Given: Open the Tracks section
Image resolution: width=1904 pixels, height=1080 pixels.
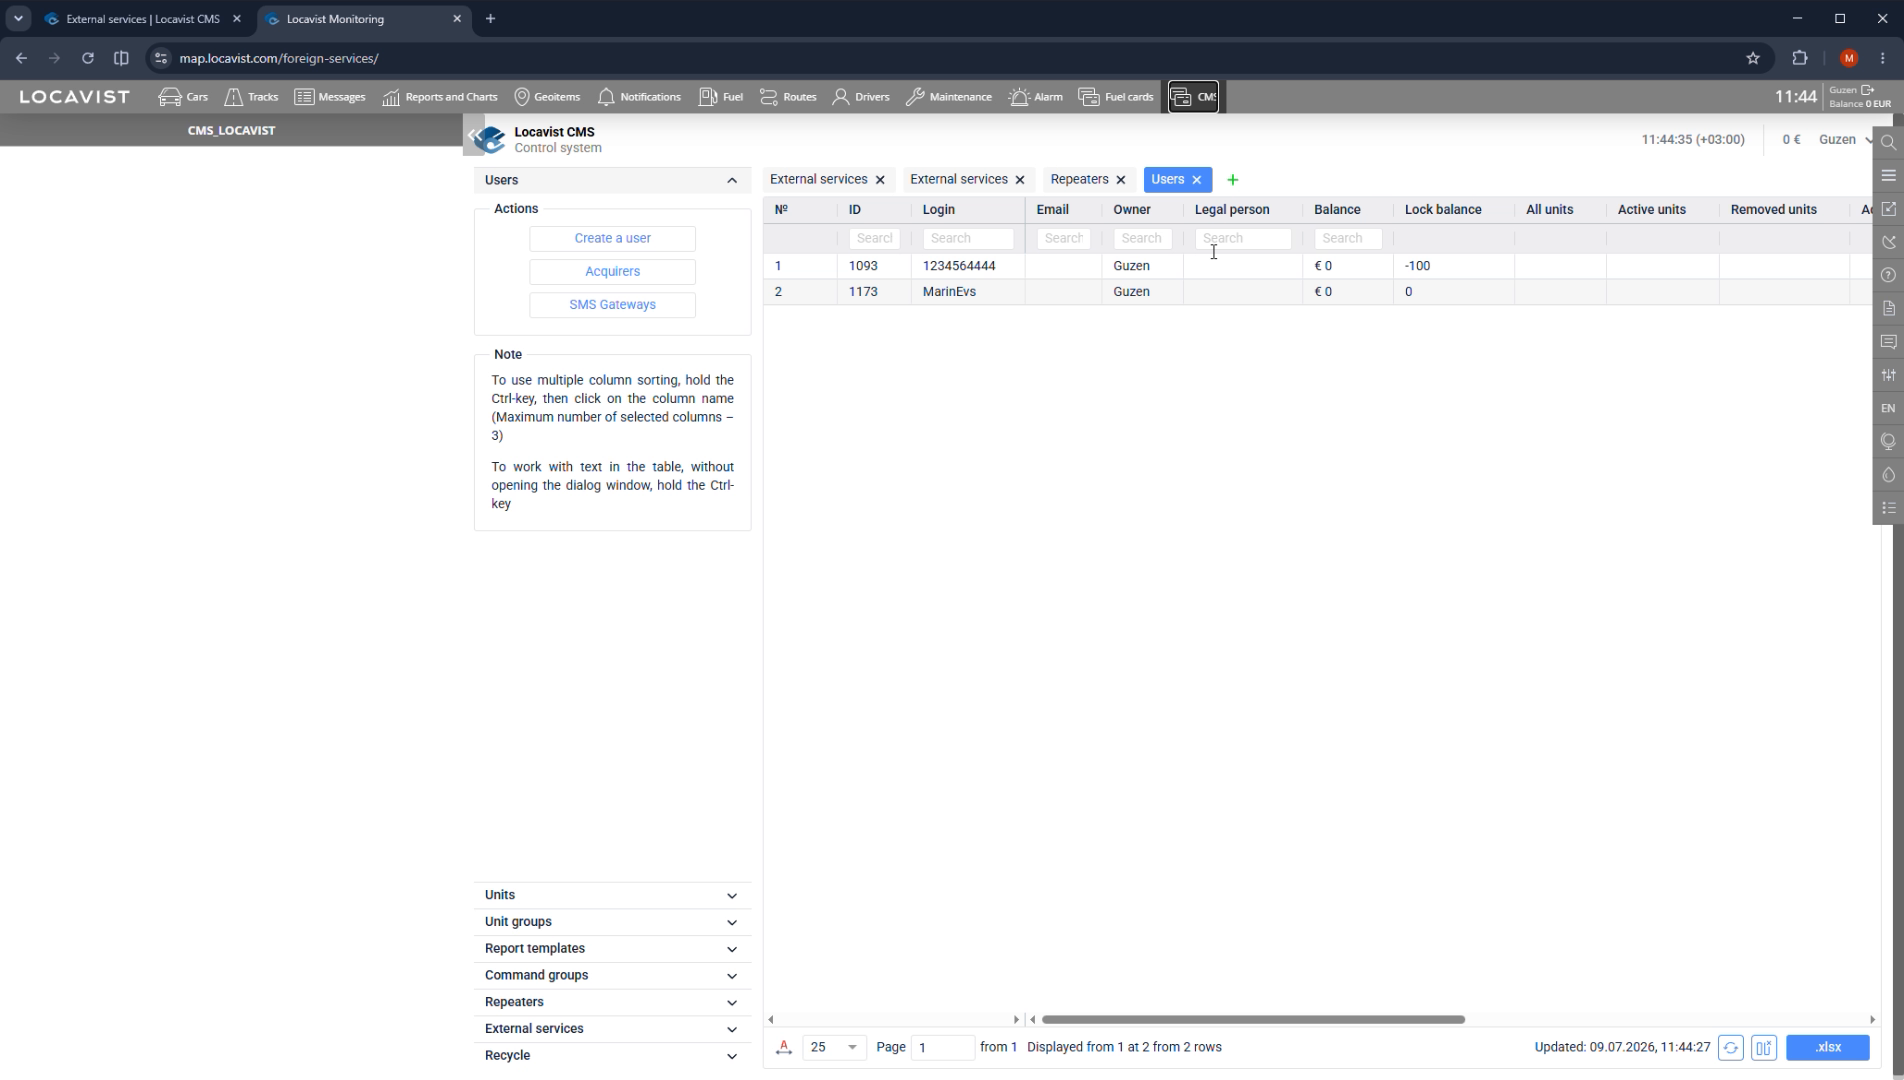Looking at the screenshot, I should (x=251, y=97).
